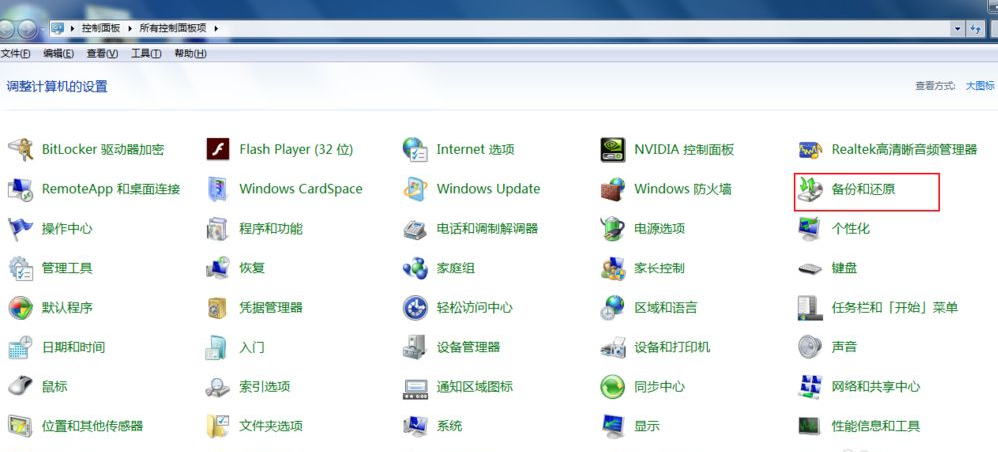Click the 网络和共享中心 icon
The image size is (998, 452).
click(811, 386)
